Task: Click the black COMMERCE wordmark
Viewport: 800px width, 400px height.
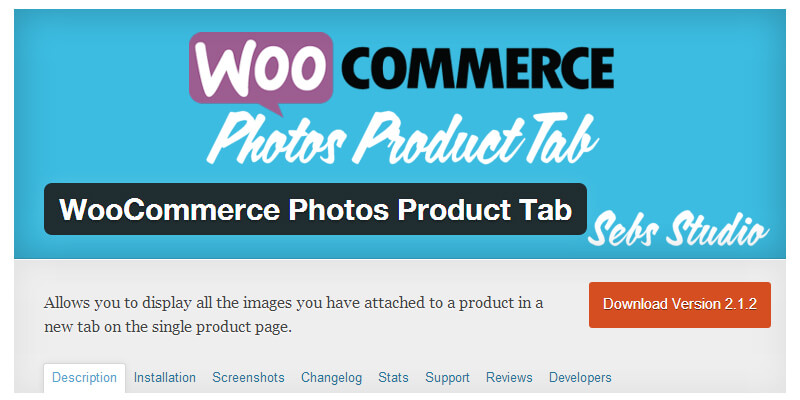Action: 478,68
